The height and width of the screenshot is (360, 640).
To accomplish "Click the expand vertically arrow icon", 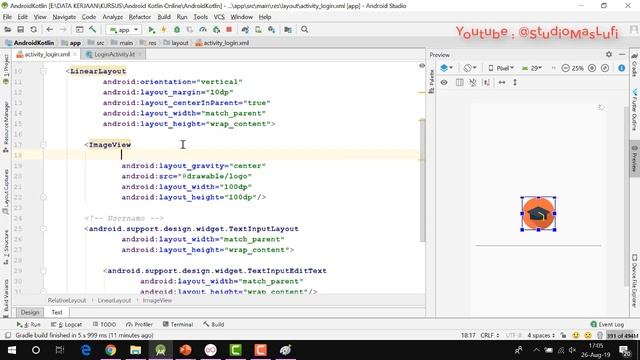I will pos(515,82).
